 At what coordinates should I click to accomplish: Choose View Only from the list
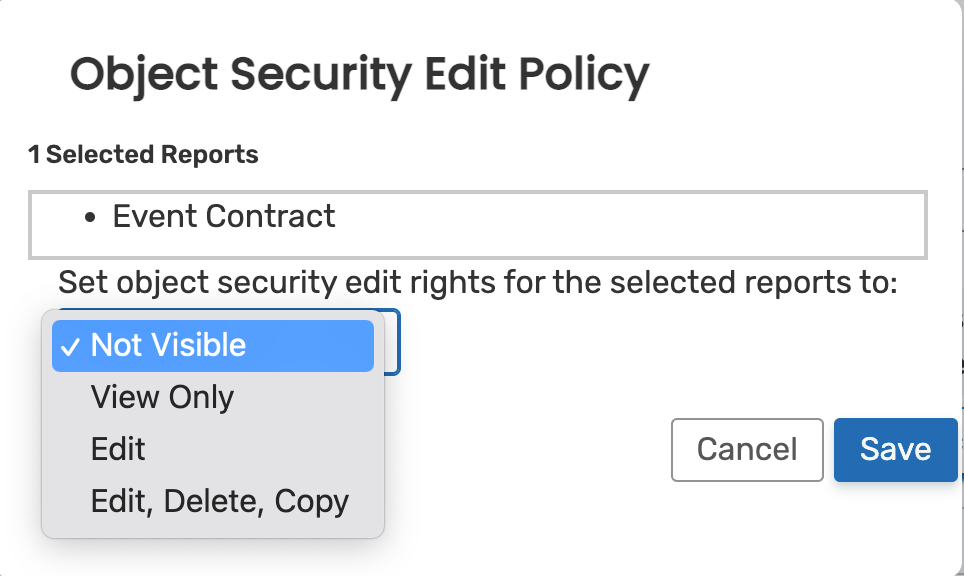click(162, 397)
